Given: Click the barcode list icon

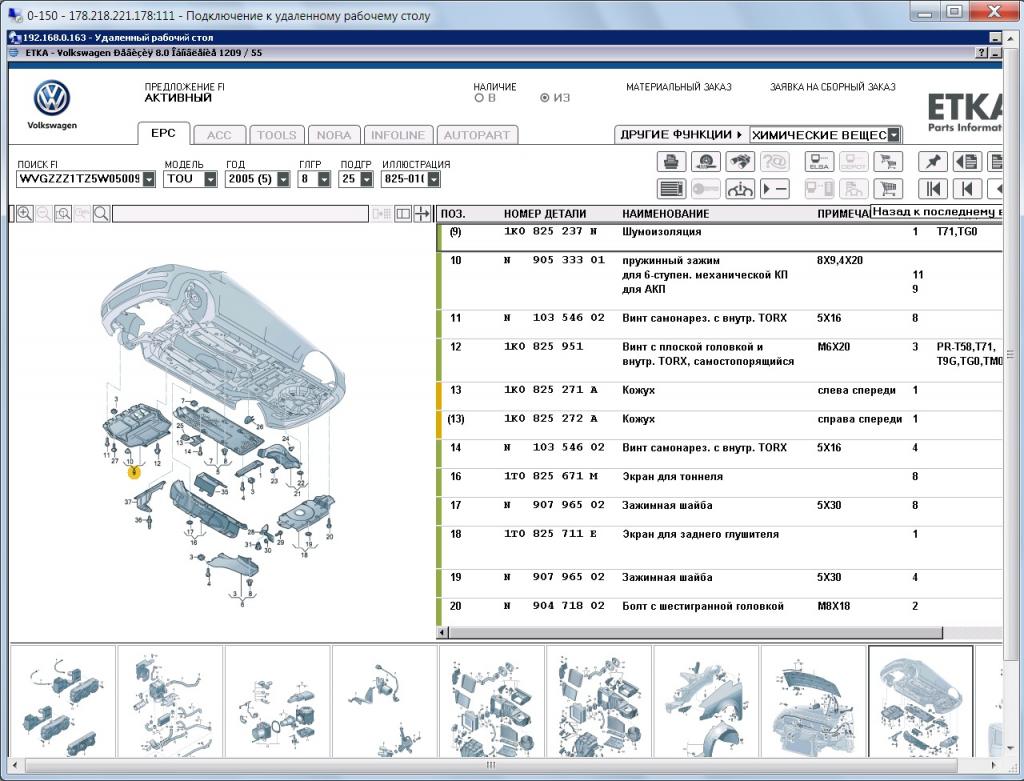Looking at the screenshot, I should [x=671, y=189].
